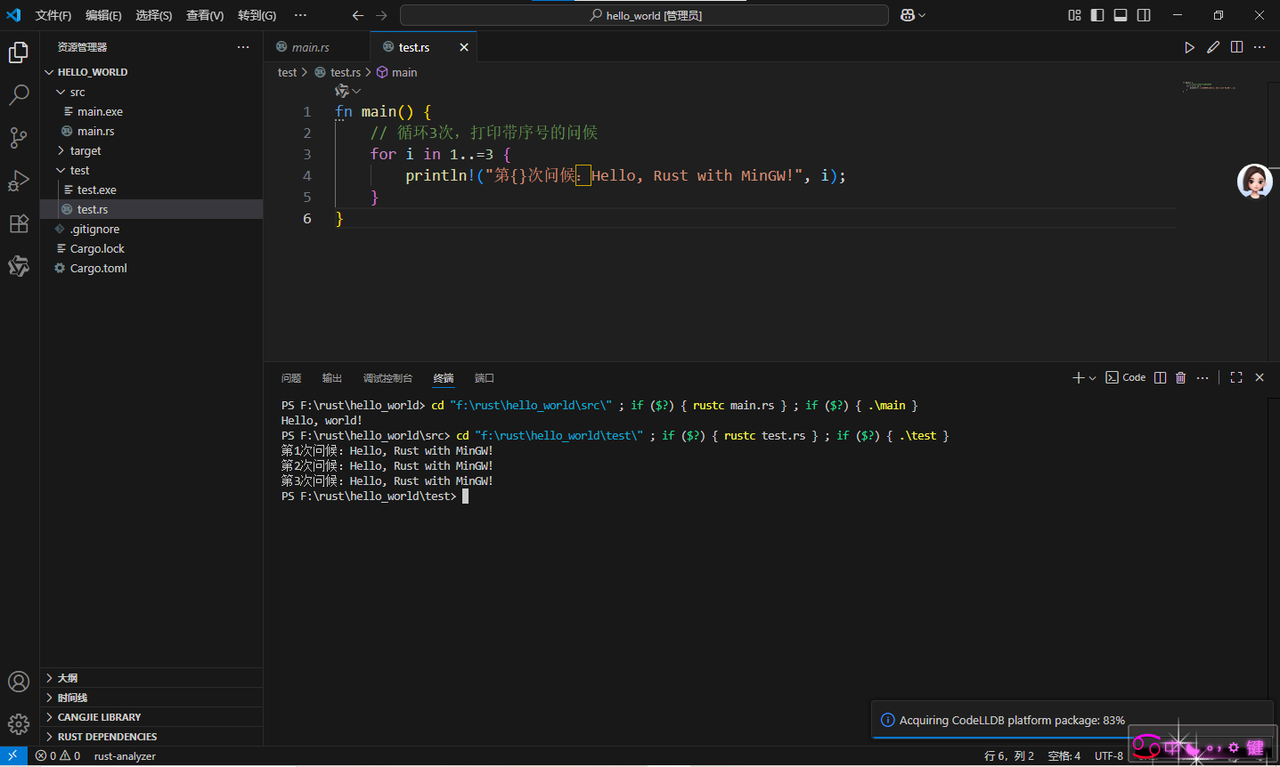
Task: Click the main symbol in breadcrumbs
Action: coord(397,72)
